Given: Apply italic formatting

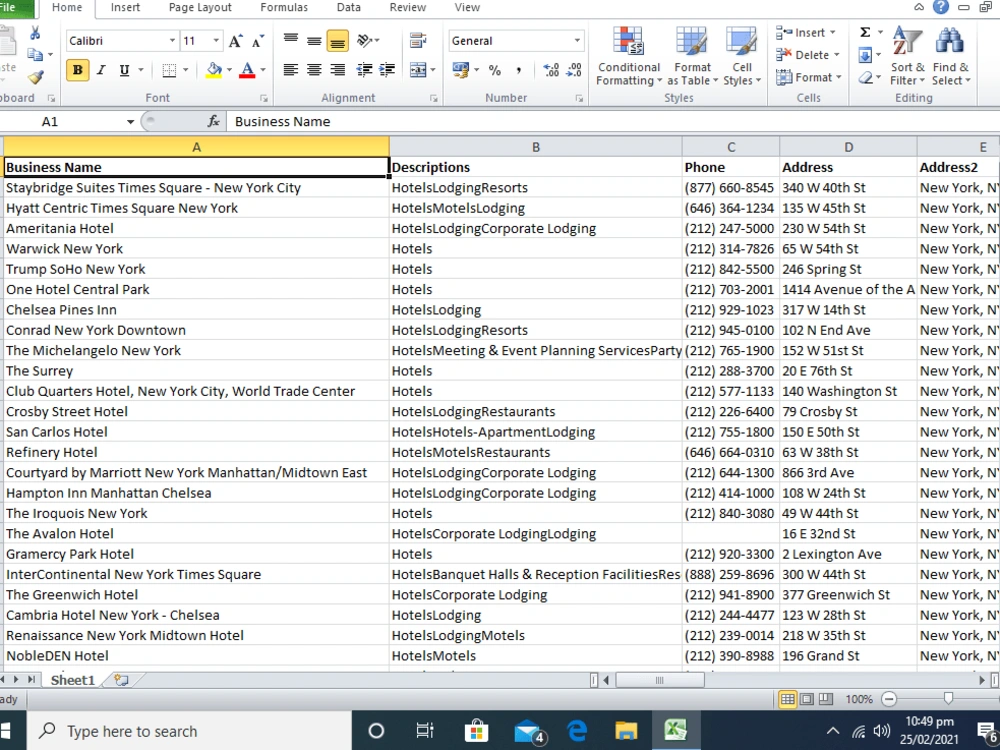Looking at the screenshot, I should tap(99, 70).
